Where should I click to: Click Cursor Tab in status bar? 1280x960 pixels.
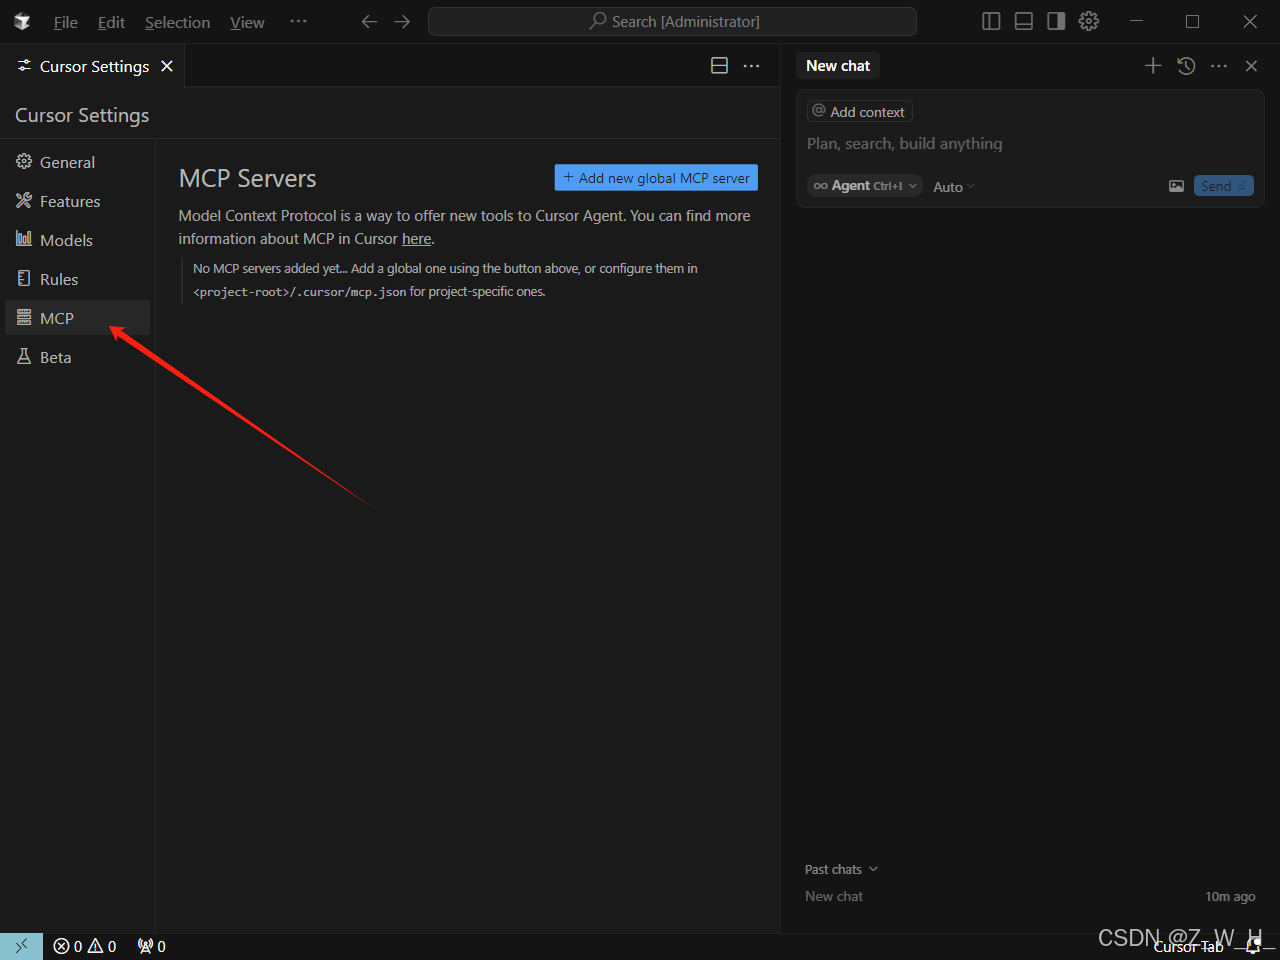coord(1188,947)
